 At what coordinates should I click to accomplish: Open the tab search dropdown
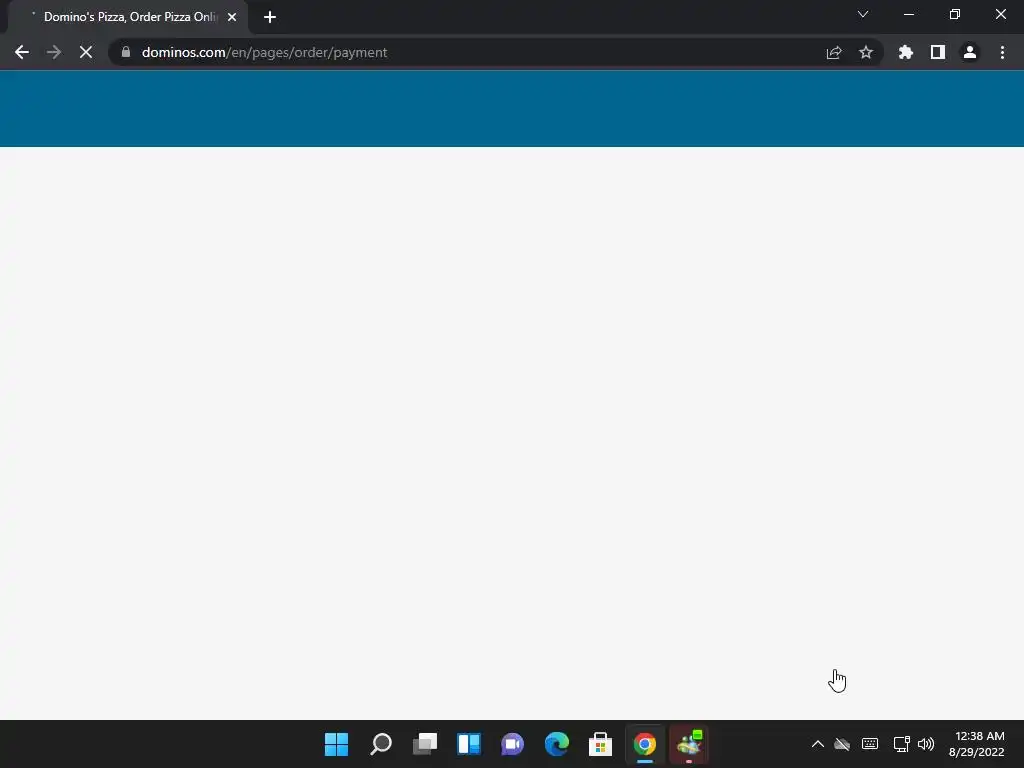pyautogui.click(x=863, y=14)
